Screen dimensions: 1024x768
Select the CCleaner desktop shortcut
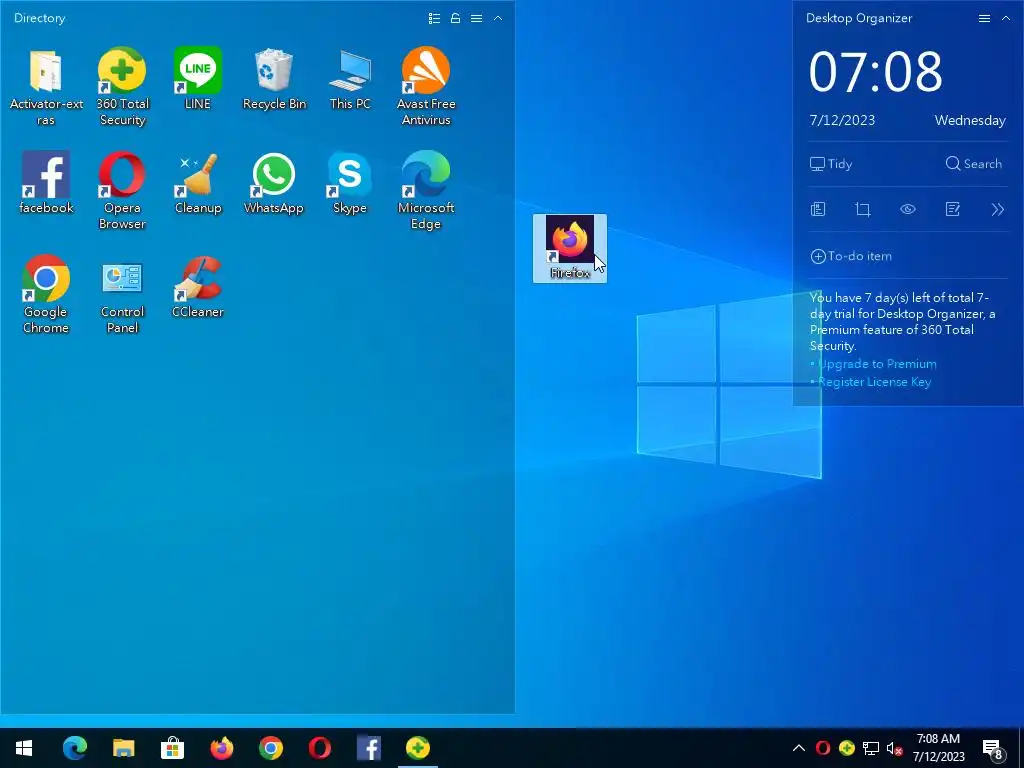(198, 287)
